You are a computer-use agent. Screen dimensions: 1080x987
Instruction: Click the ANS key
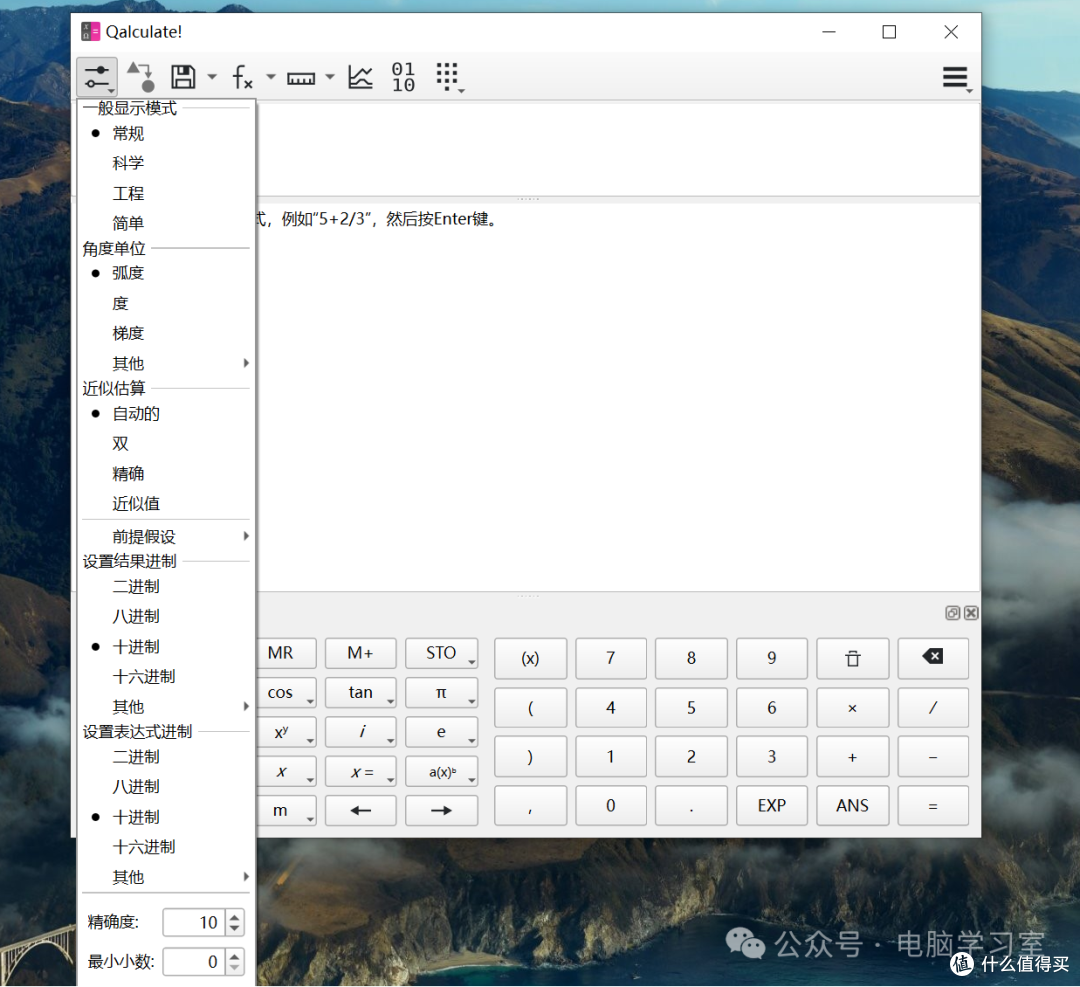[x=853, y=806]
